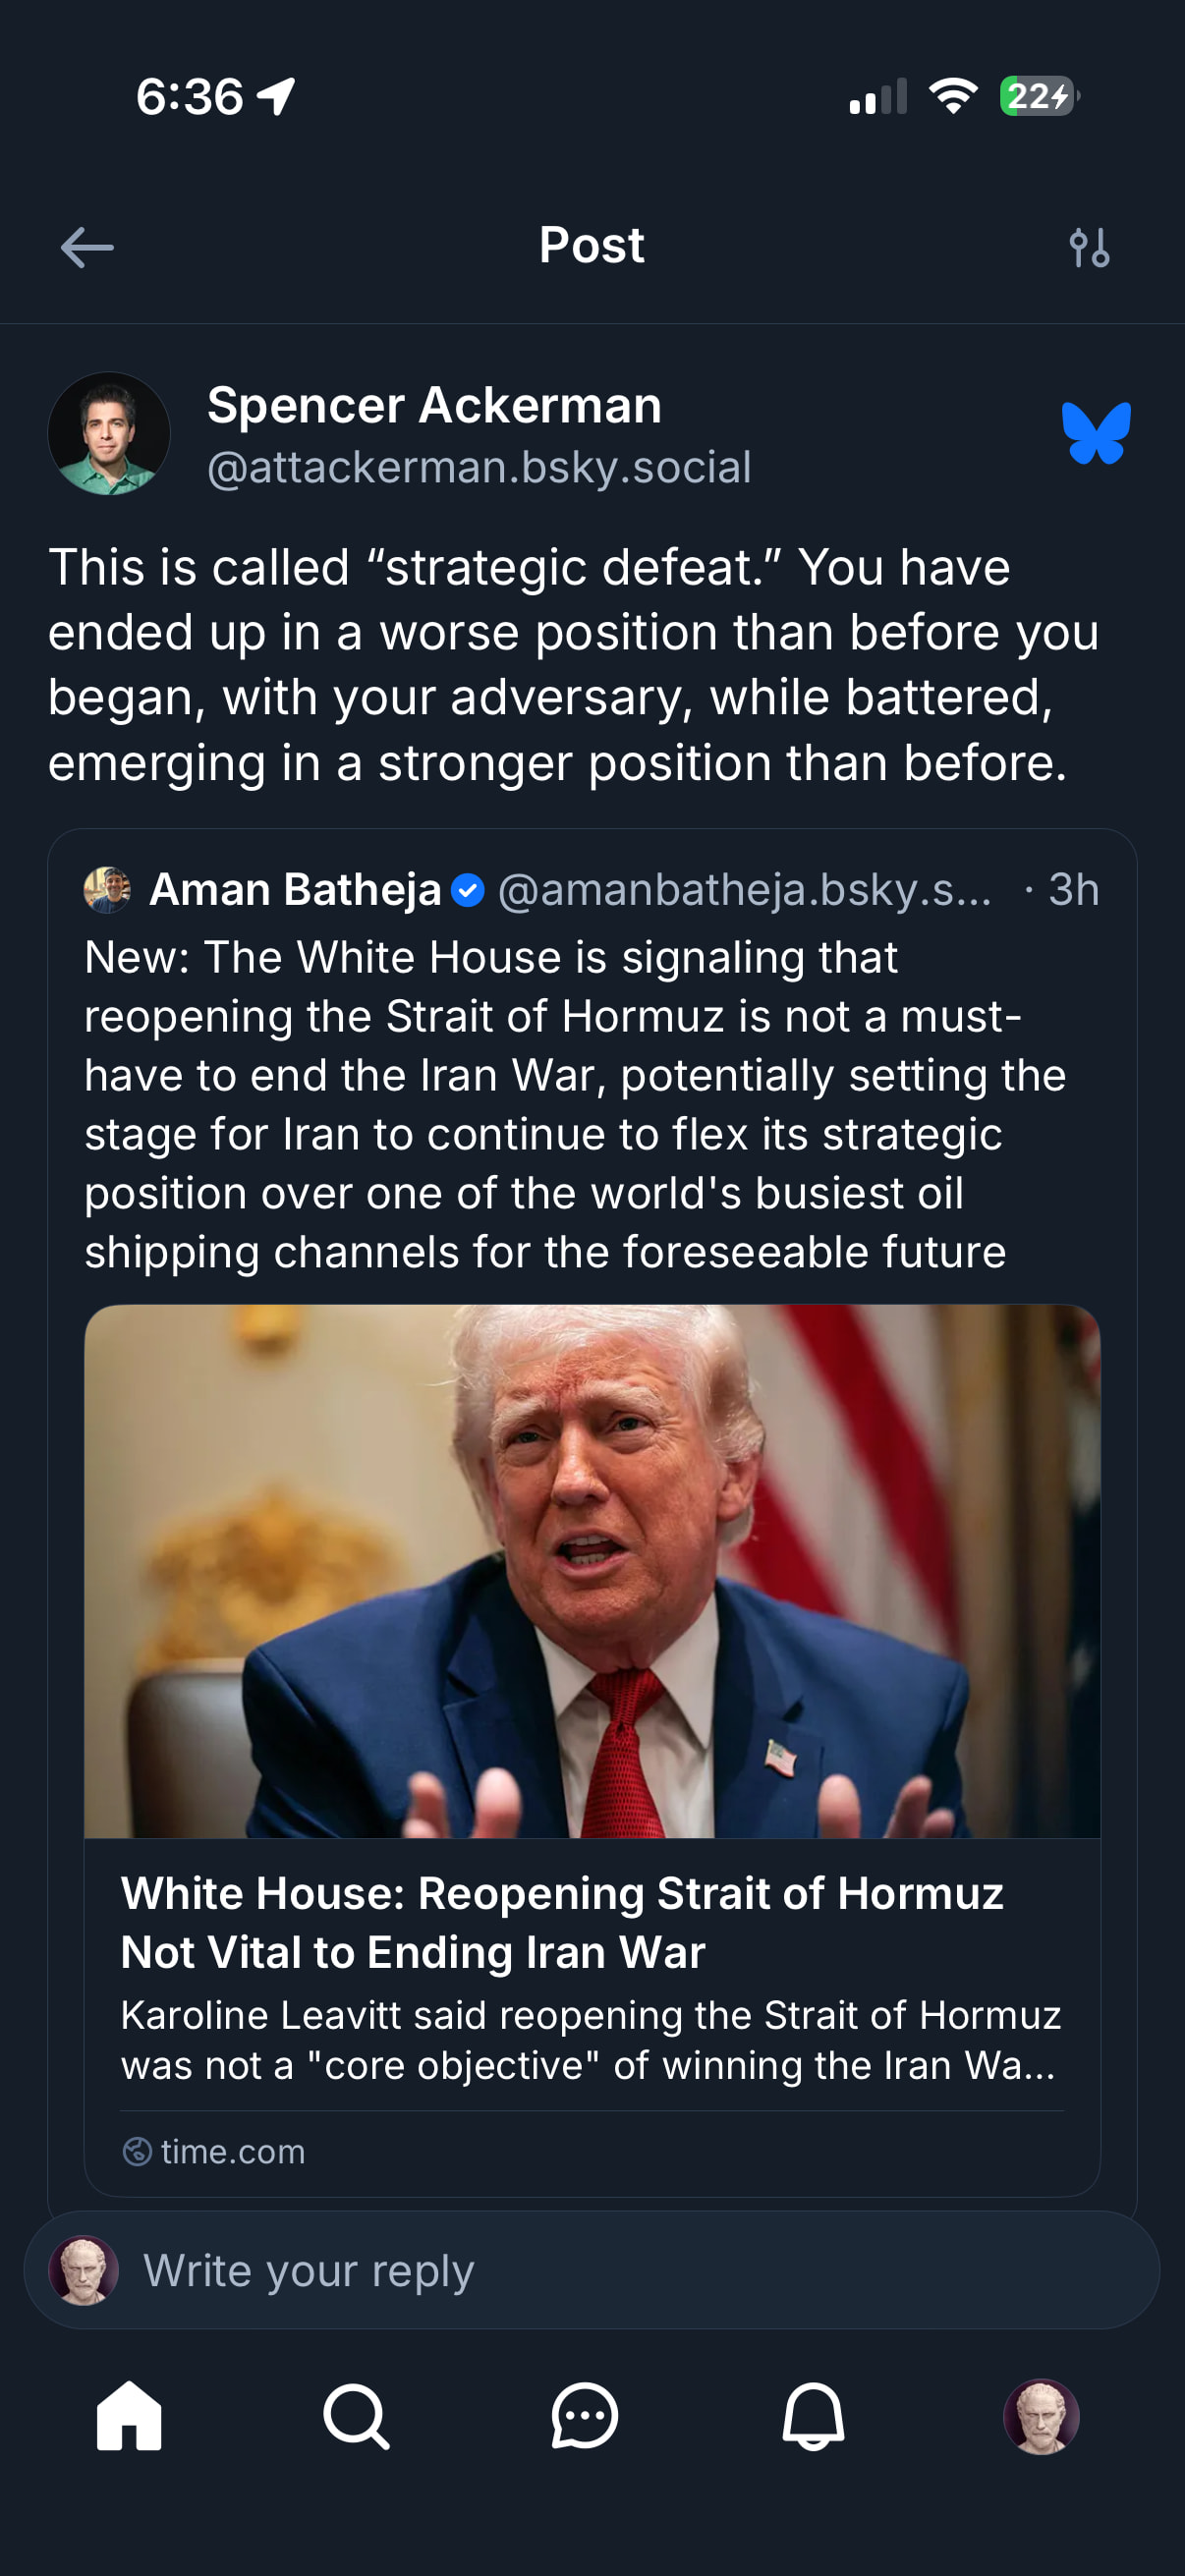Image resolution: width=1185 pixels, height=2576 pixels.
Task: Open Notifications bell icon
Action: (813, 2416)
